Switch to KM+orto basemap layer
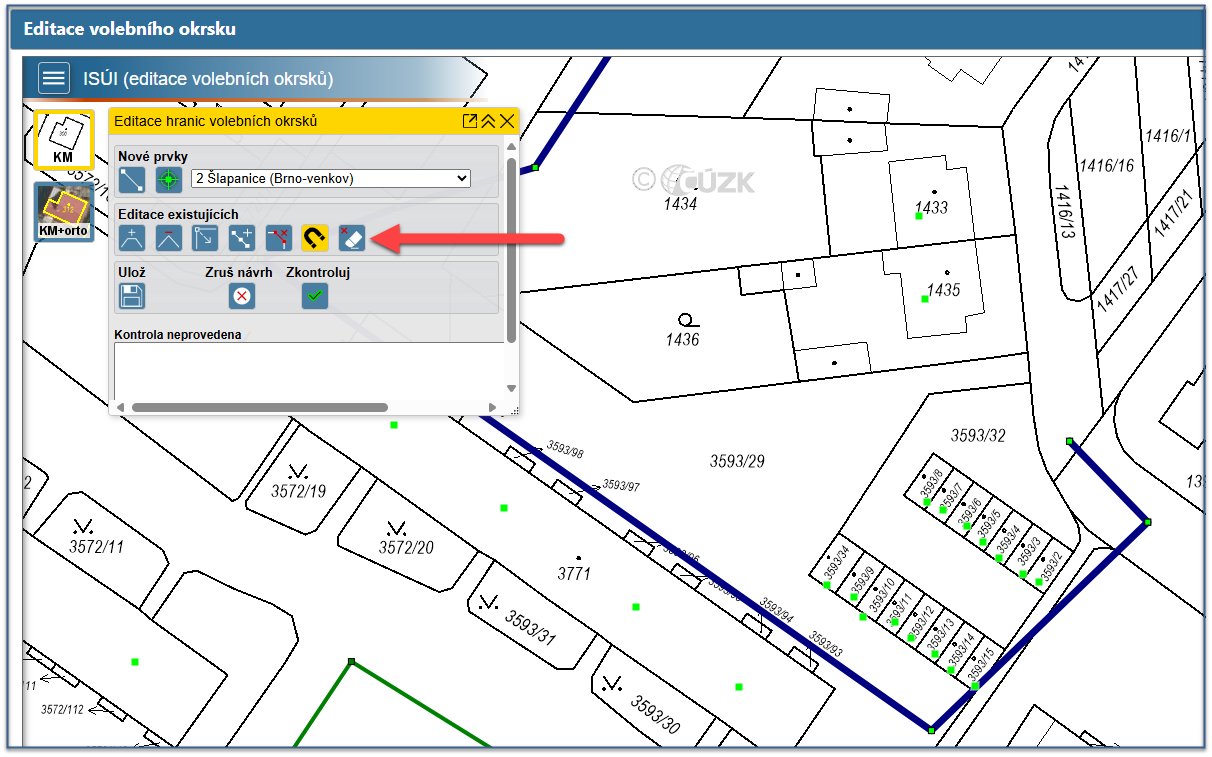1212x757 pixels. point(63,211)
